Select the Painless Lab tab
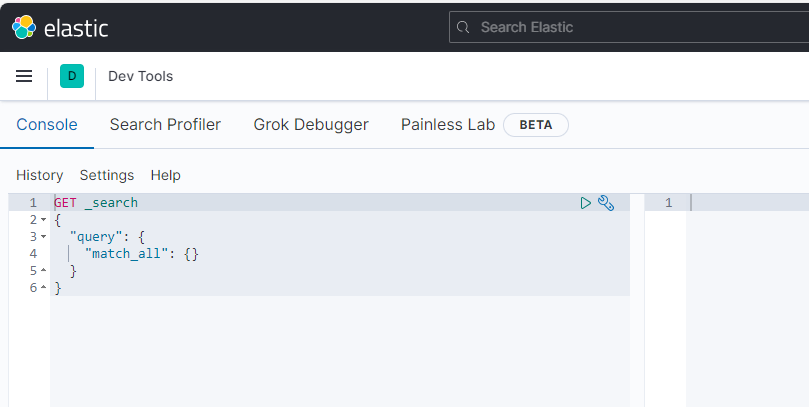809x407 pixels. coord(448,125)
